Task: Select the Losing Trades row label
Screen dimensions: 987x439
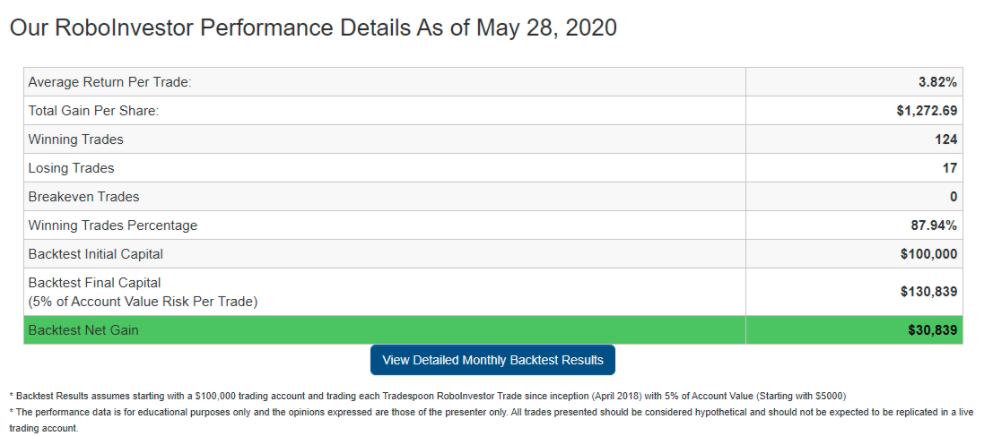Action: point(71,168)
